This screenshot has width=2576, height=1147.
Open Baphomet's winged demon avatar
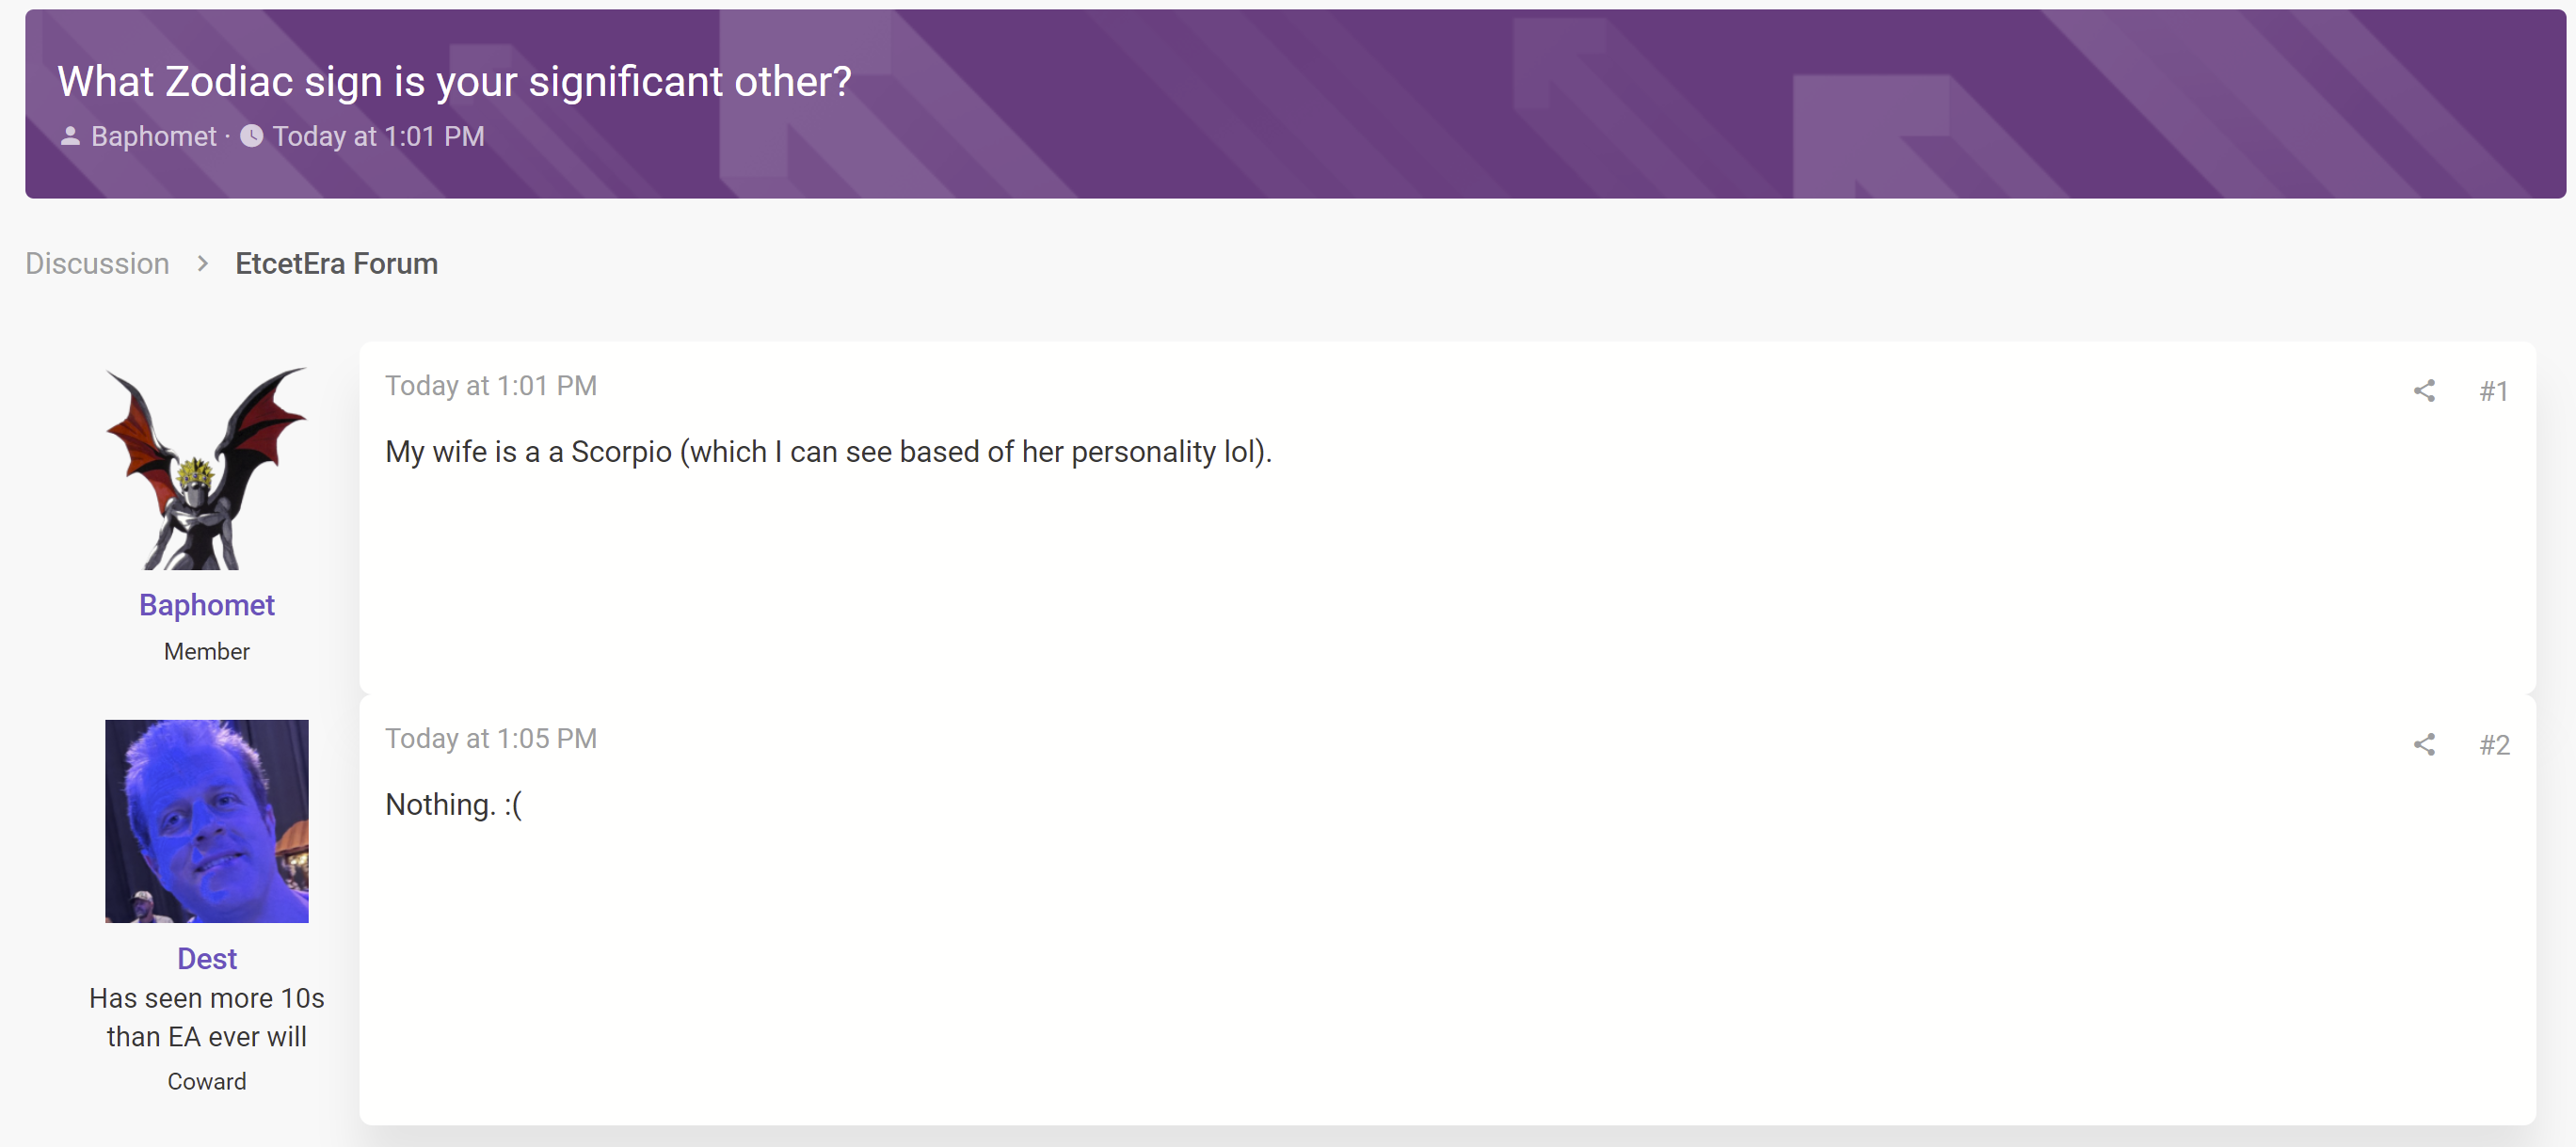(207, 468)
